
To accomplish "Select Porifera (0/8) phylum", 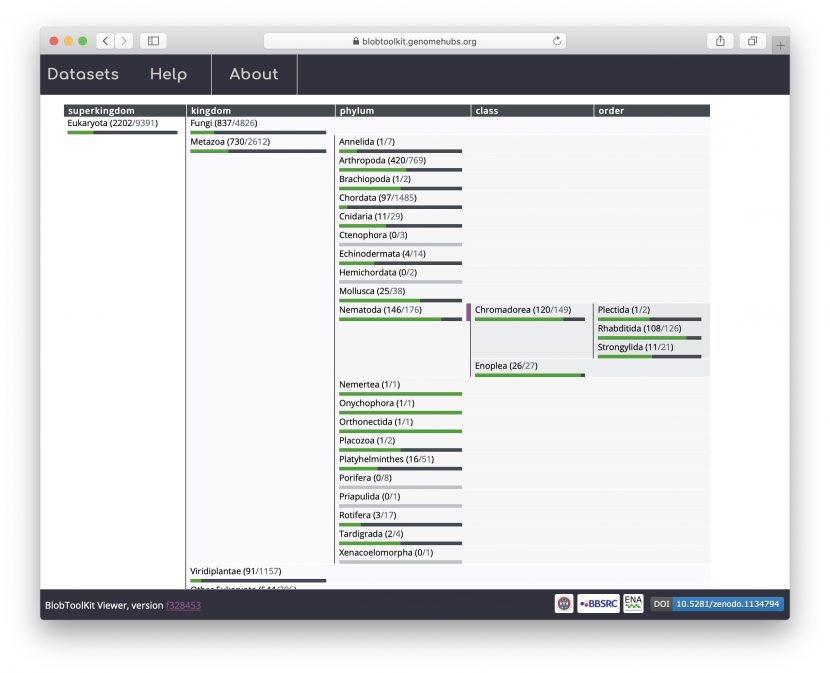I will pyautogui.click(x=365, y=478).
